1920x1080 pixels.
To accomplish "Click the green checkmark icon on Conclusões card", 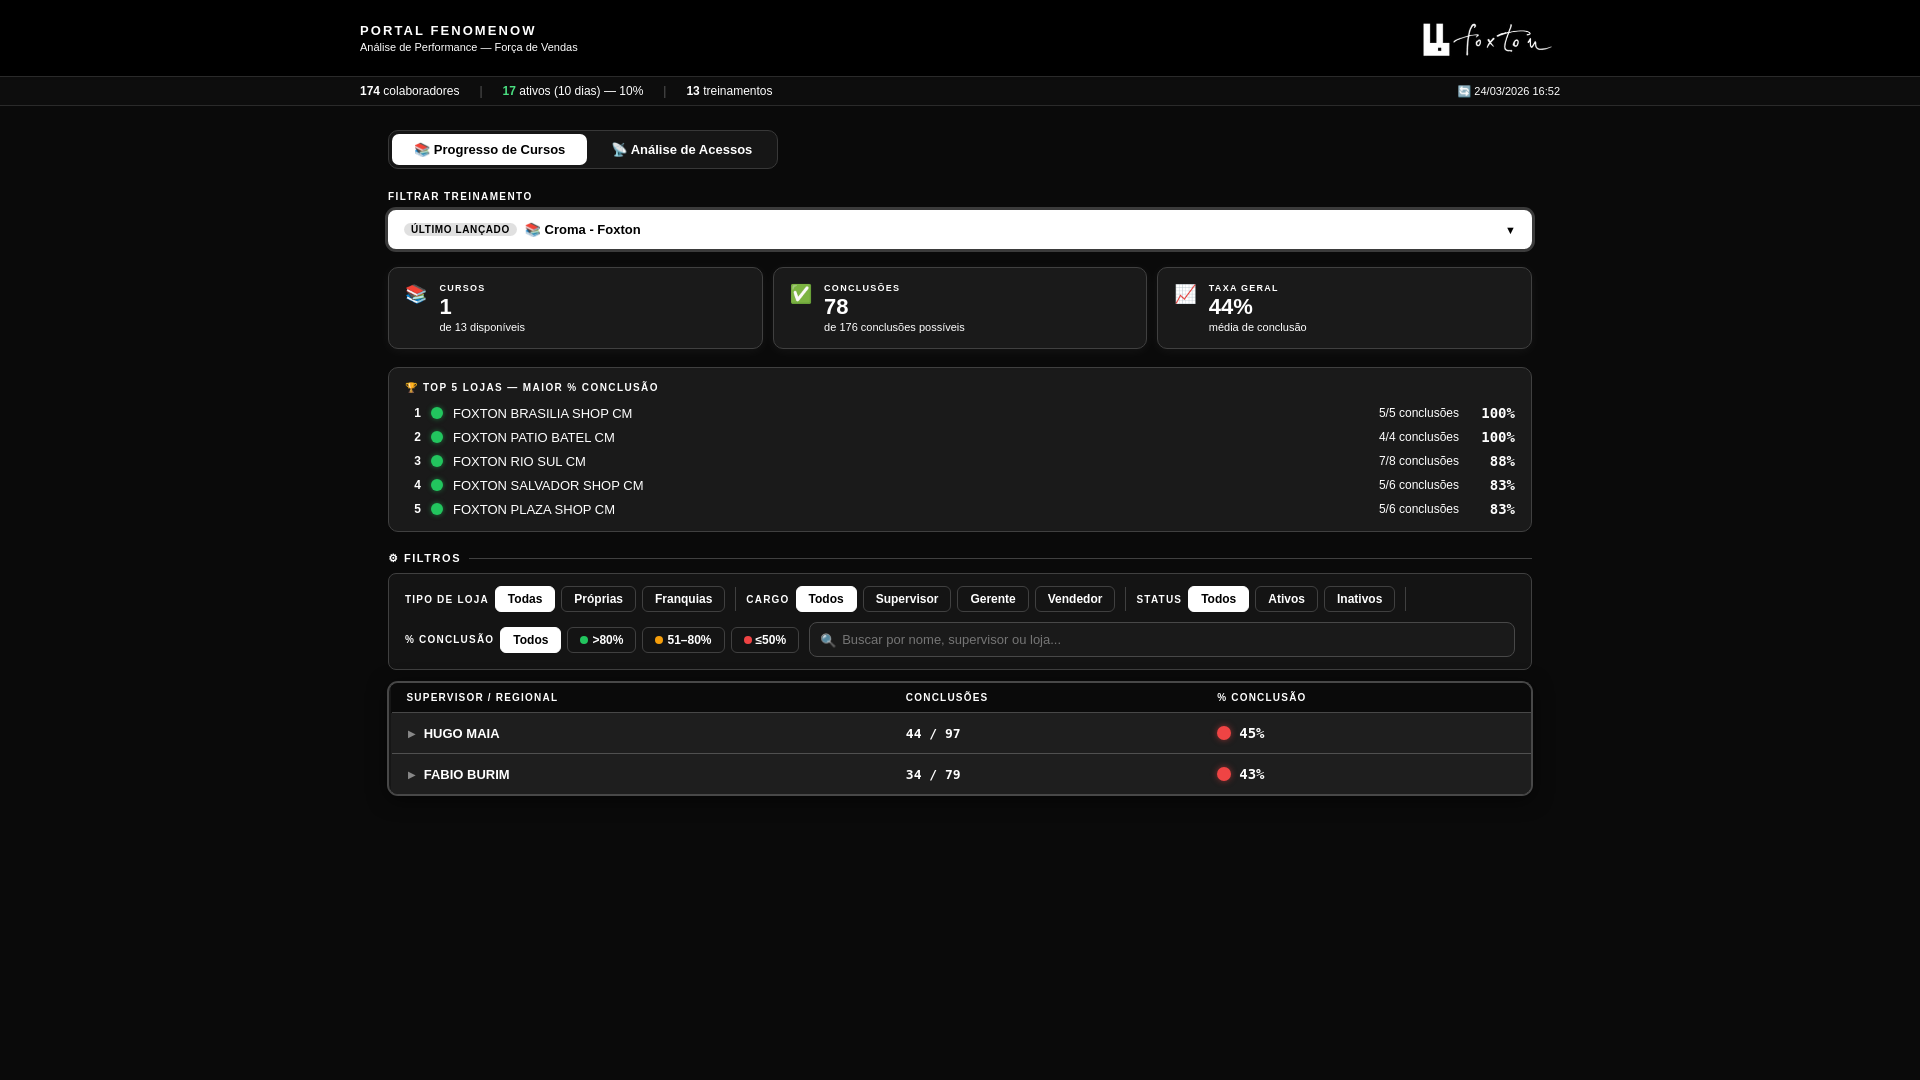I will (801, 294).
